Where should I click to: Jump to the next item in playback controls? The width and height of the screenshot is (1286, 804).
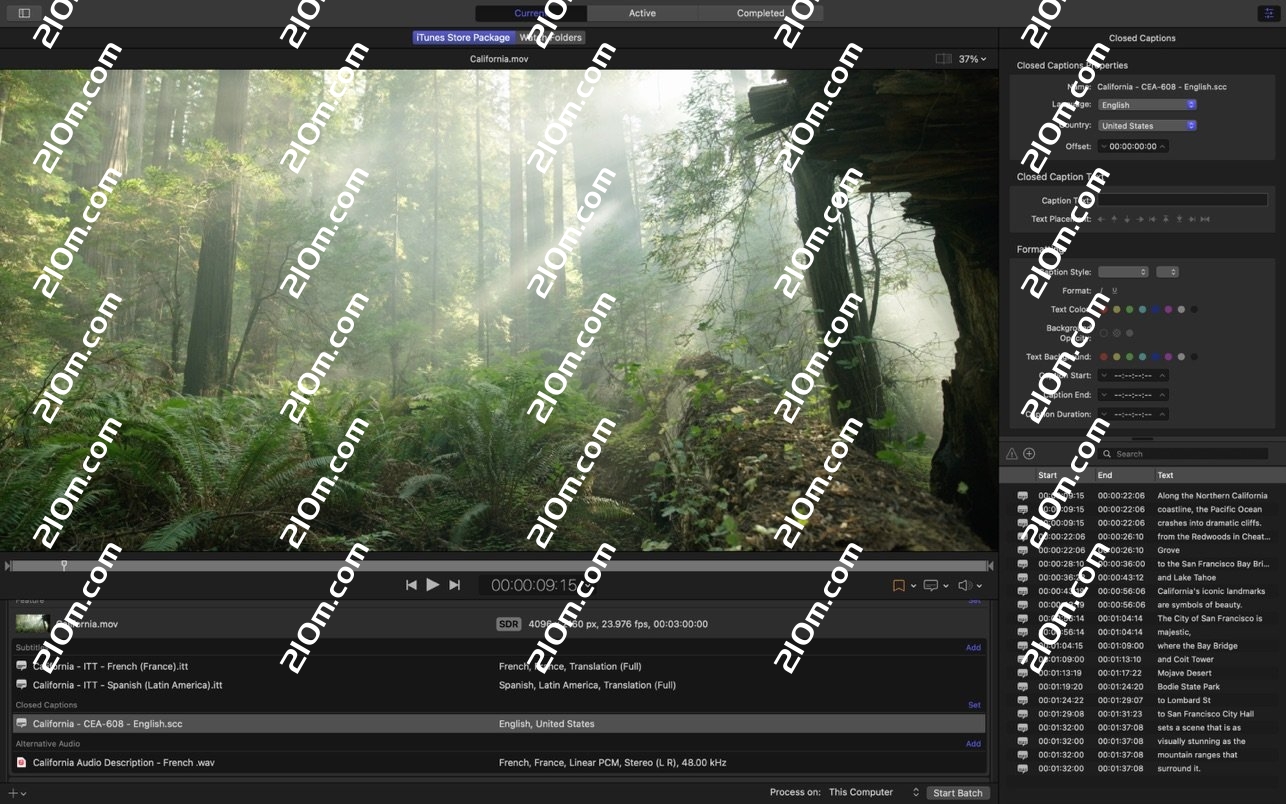[455, 585]
